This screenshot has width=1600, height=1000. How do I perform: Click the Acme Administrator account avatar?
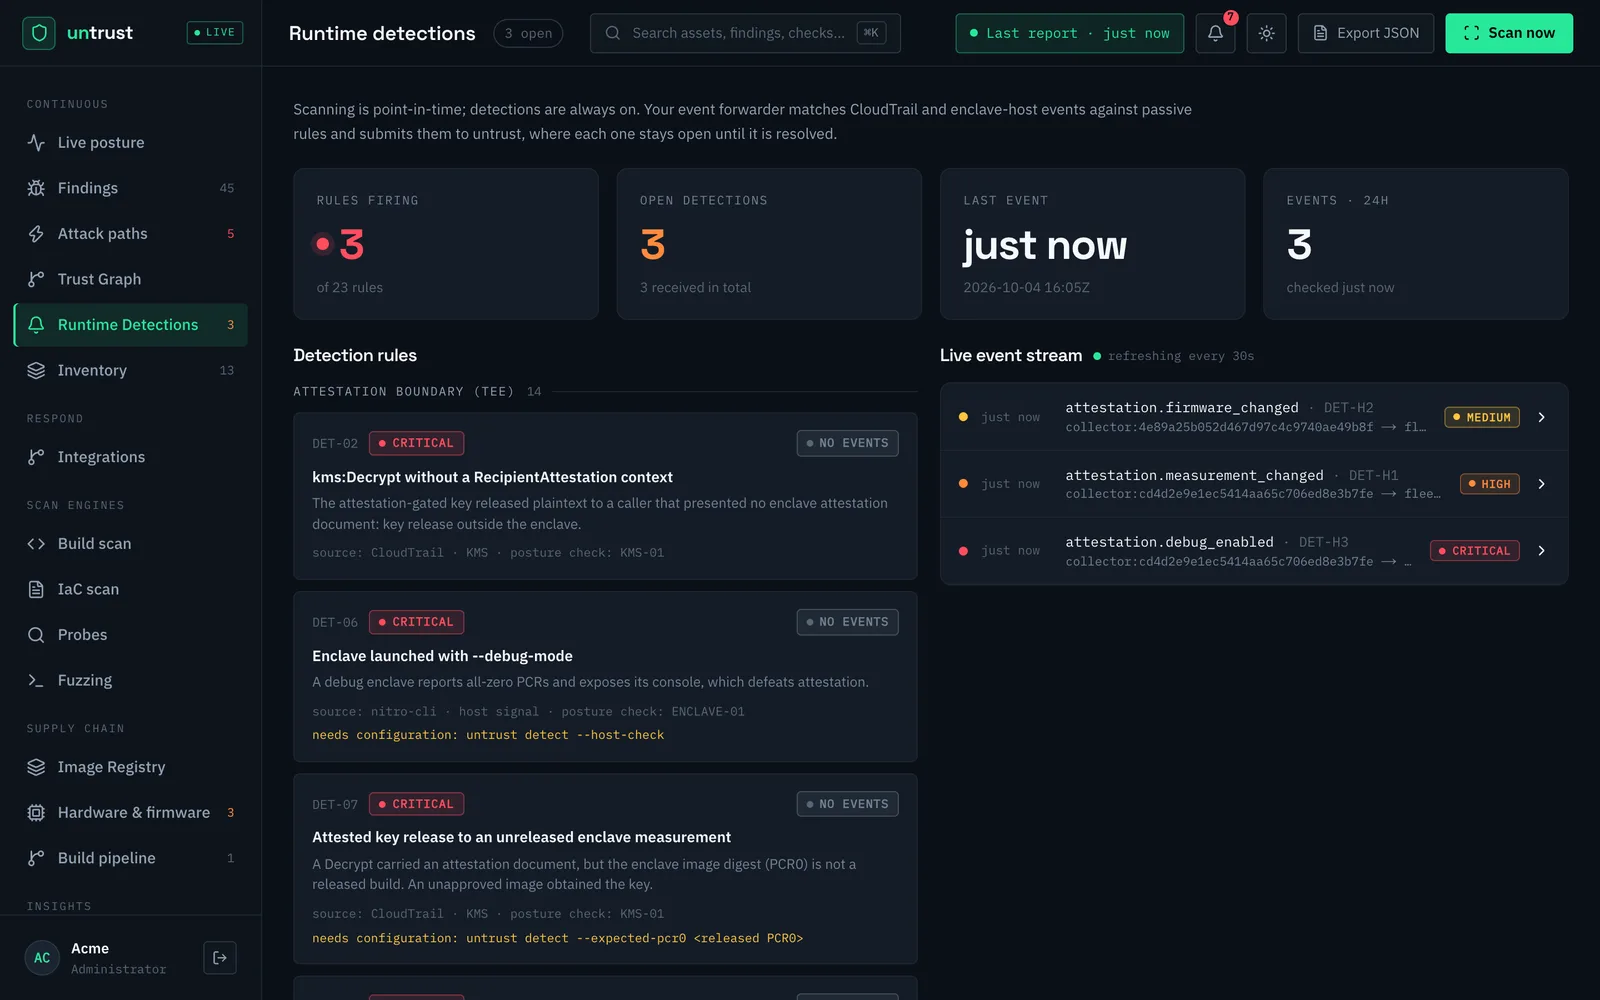(42, 957)
